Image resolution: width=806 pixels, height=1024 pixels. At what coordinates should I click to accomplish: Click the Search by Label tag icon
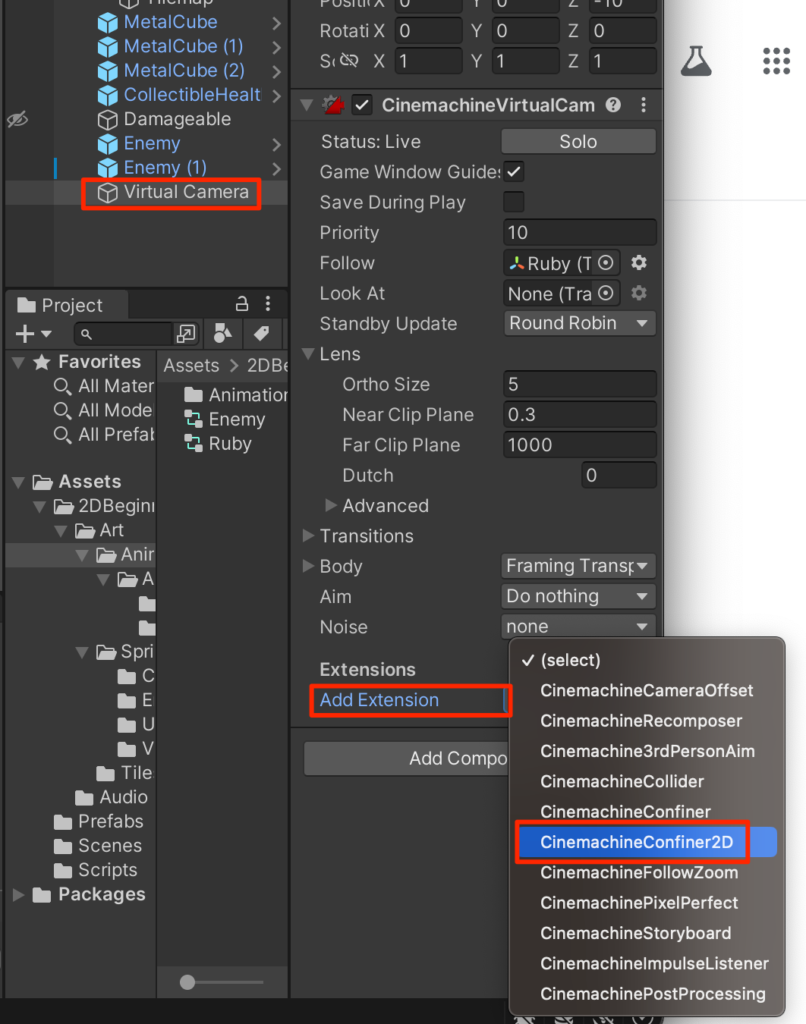tap(261, 334)
